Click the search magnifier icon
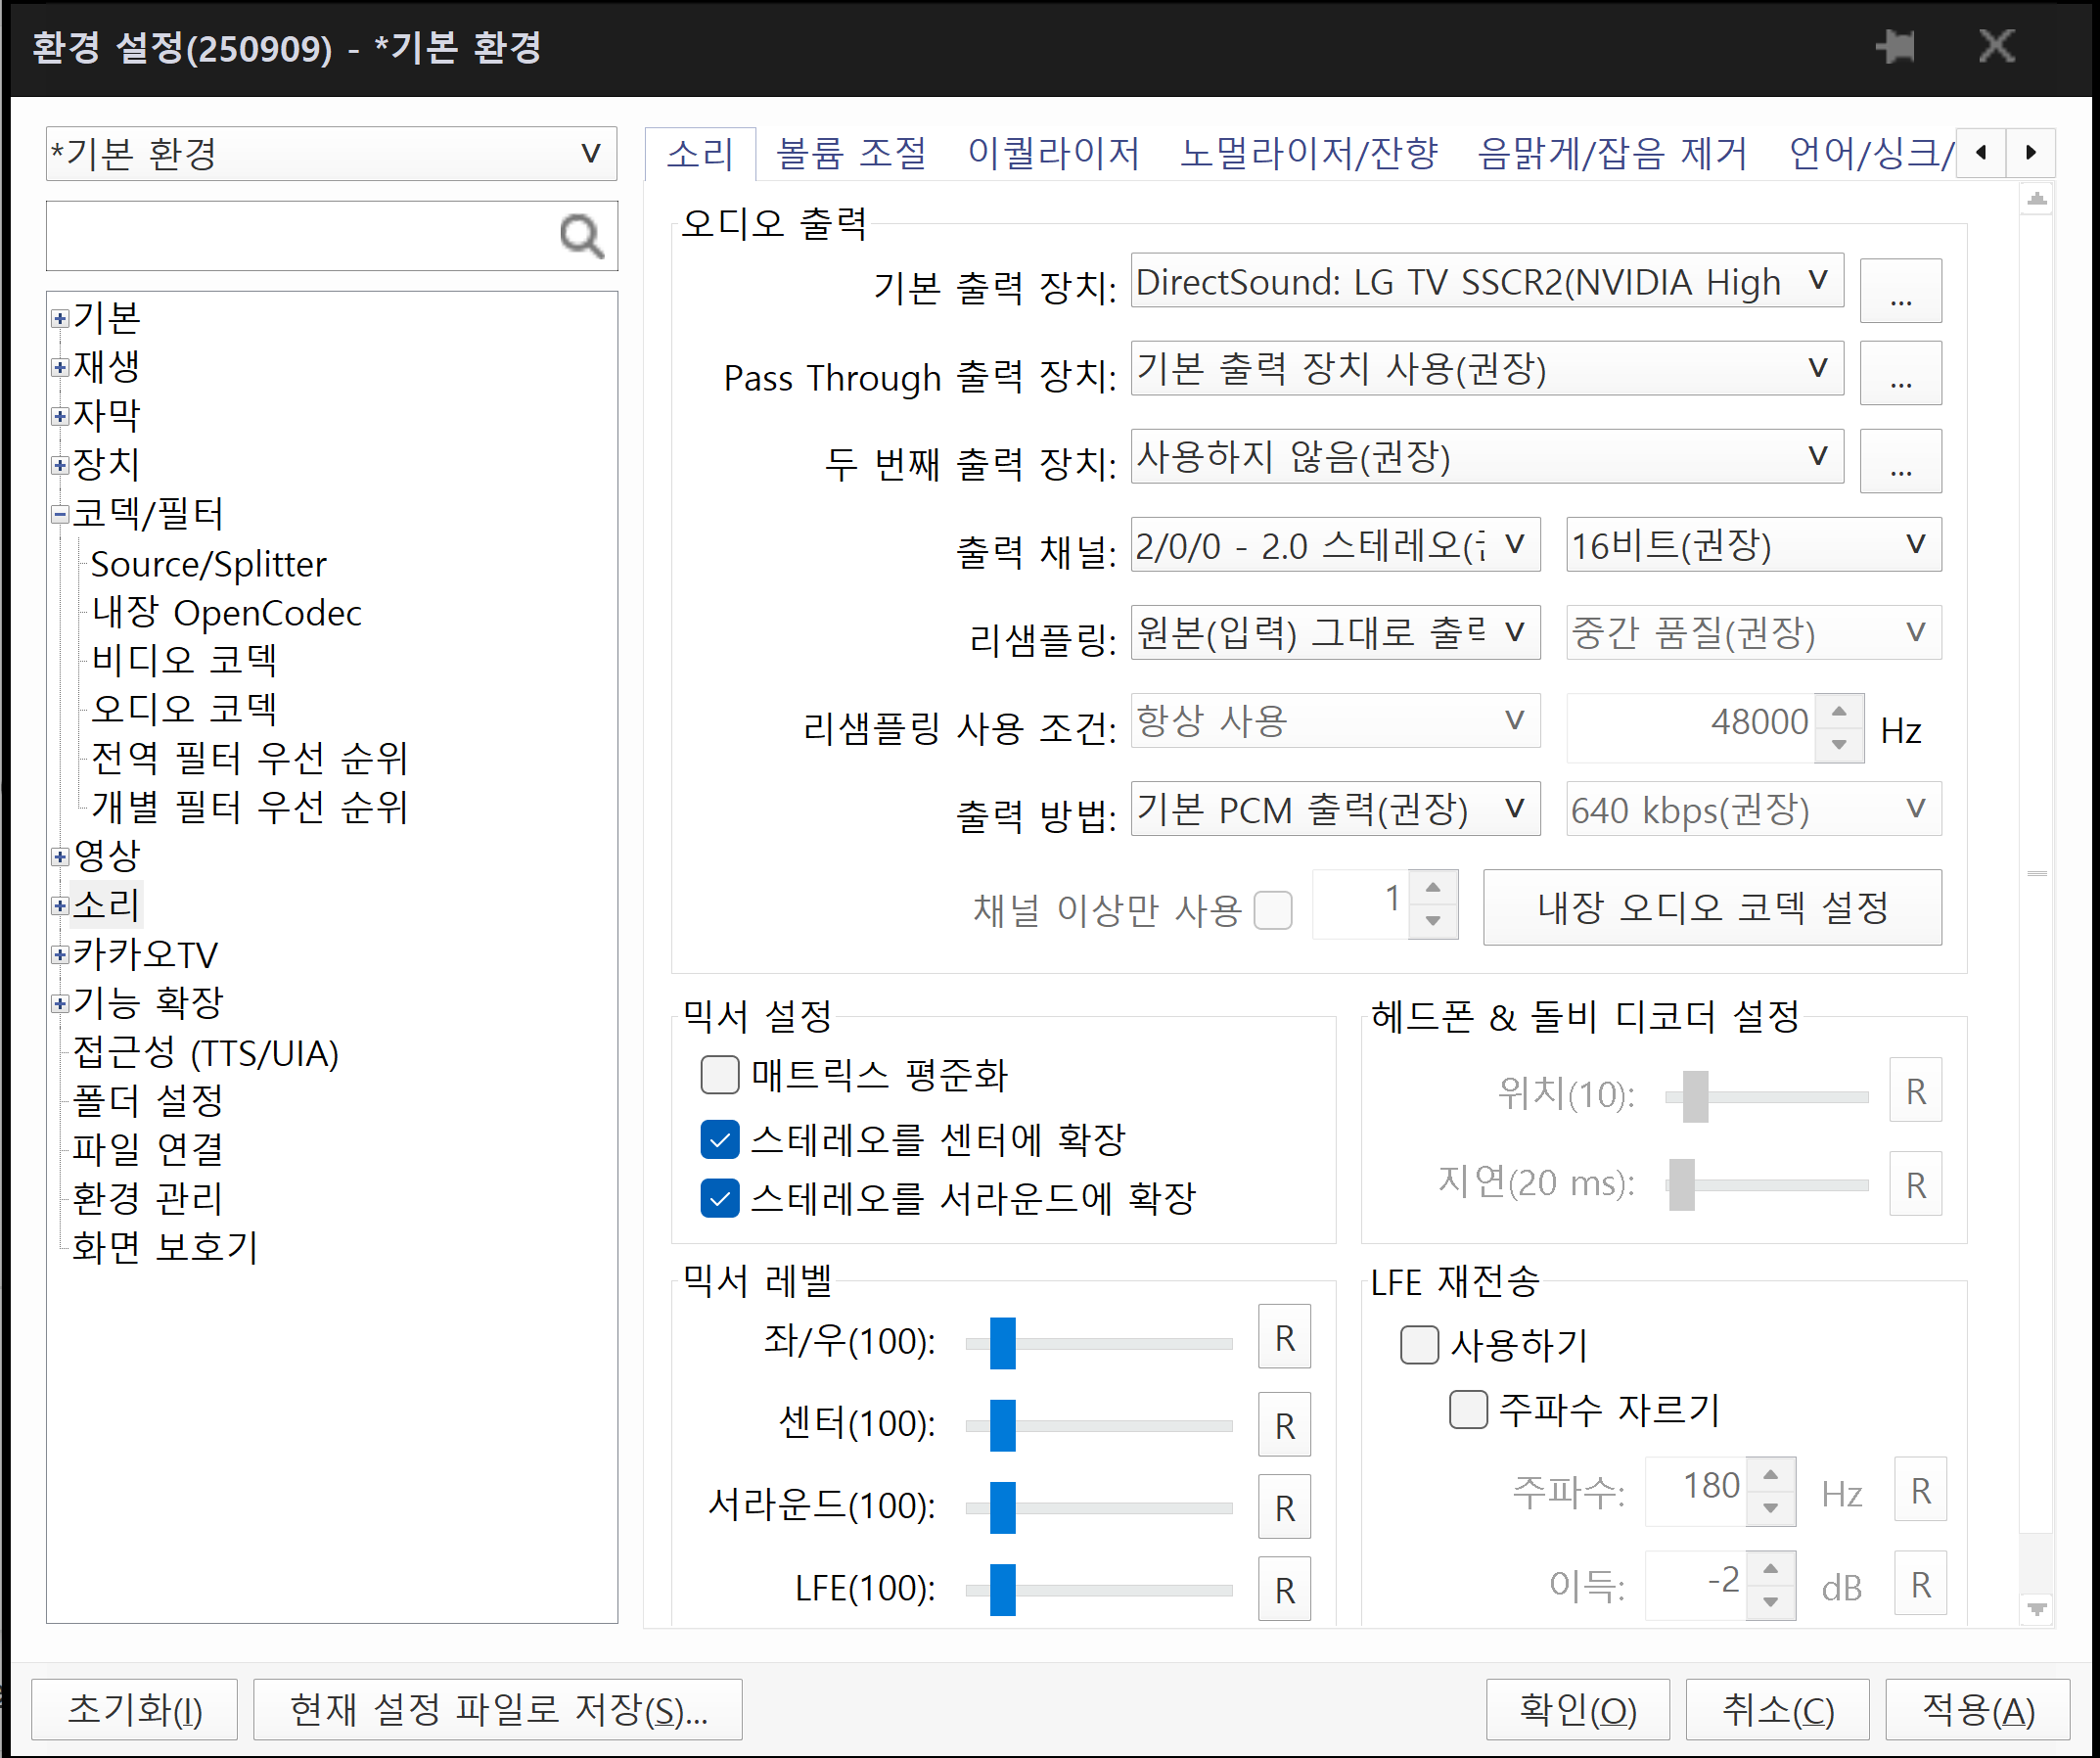 [x=581, y=236]
